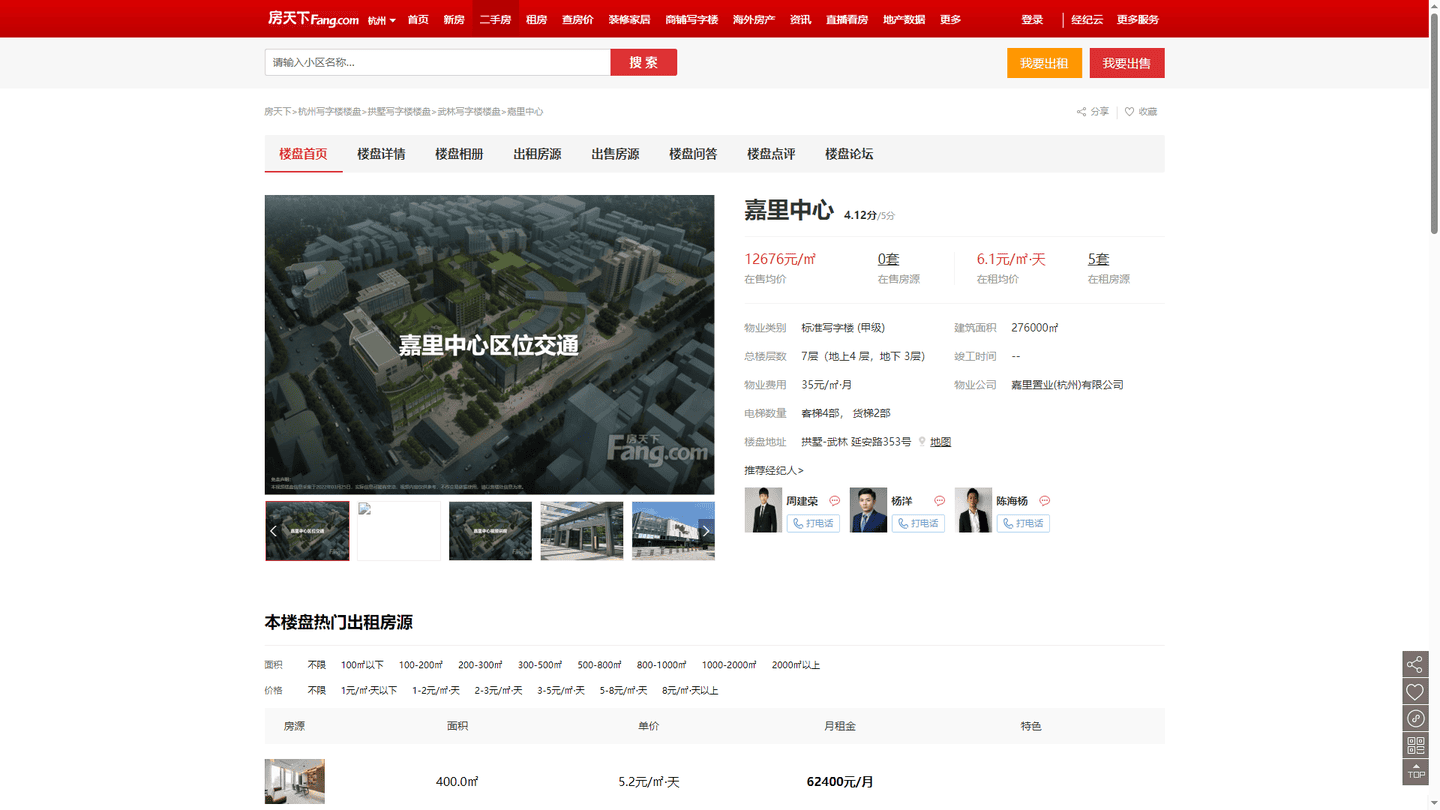1440x810 pixels.
Task: Click the floating QR code icon
Action: 1415,745
